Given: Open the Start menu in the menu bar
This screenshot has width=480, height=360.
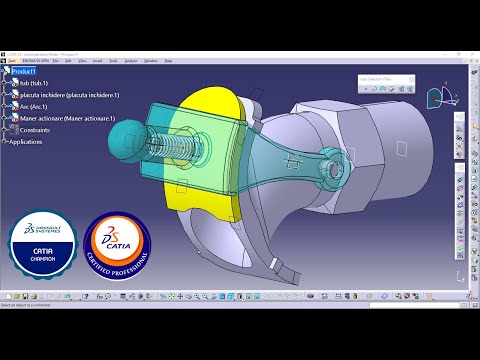Looking at the screenshot, I should coord(12,61).
